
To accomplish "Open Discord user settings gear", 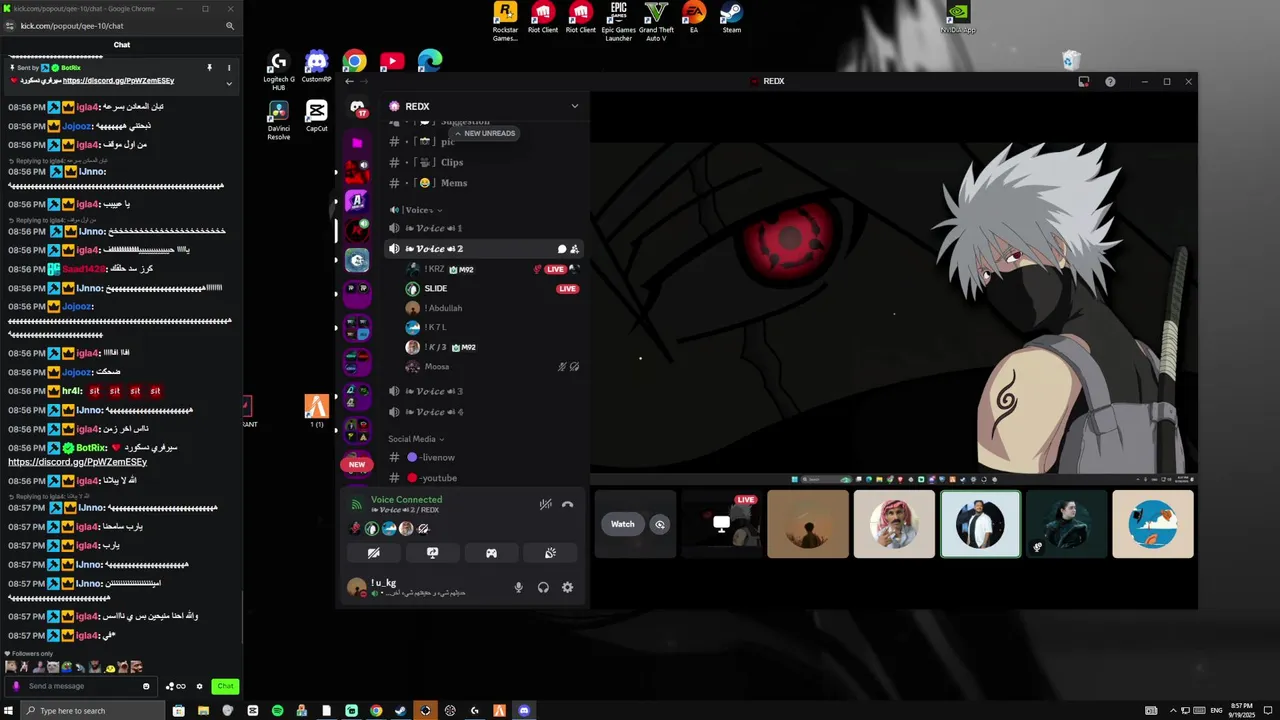I will (x=567, y=588).
